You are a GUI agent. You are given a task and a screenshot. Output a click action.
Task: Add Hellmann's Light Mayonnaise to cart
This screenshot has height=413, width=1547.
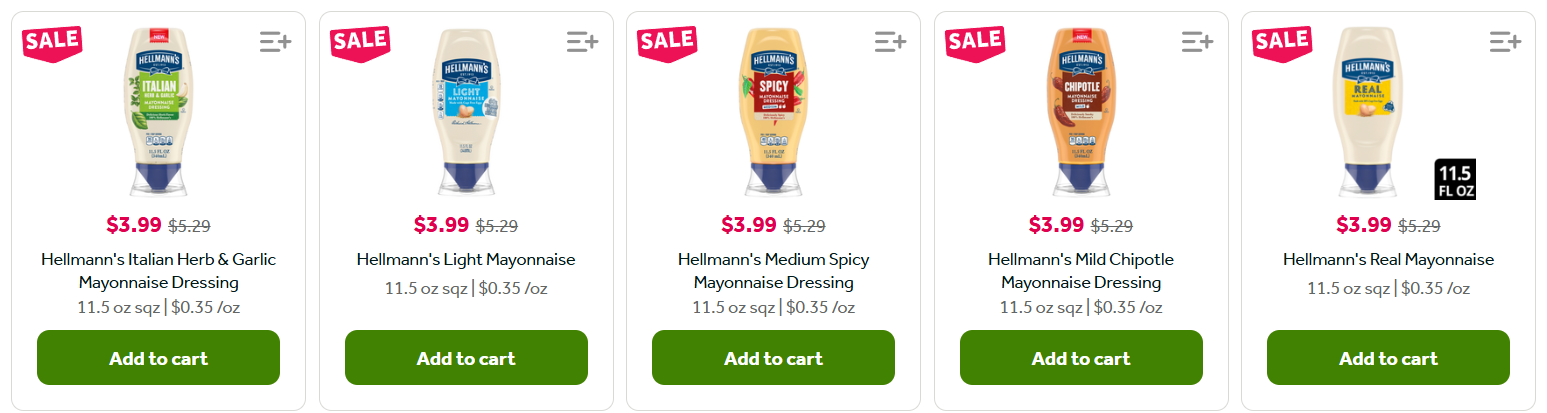click(x=466, y=358)
